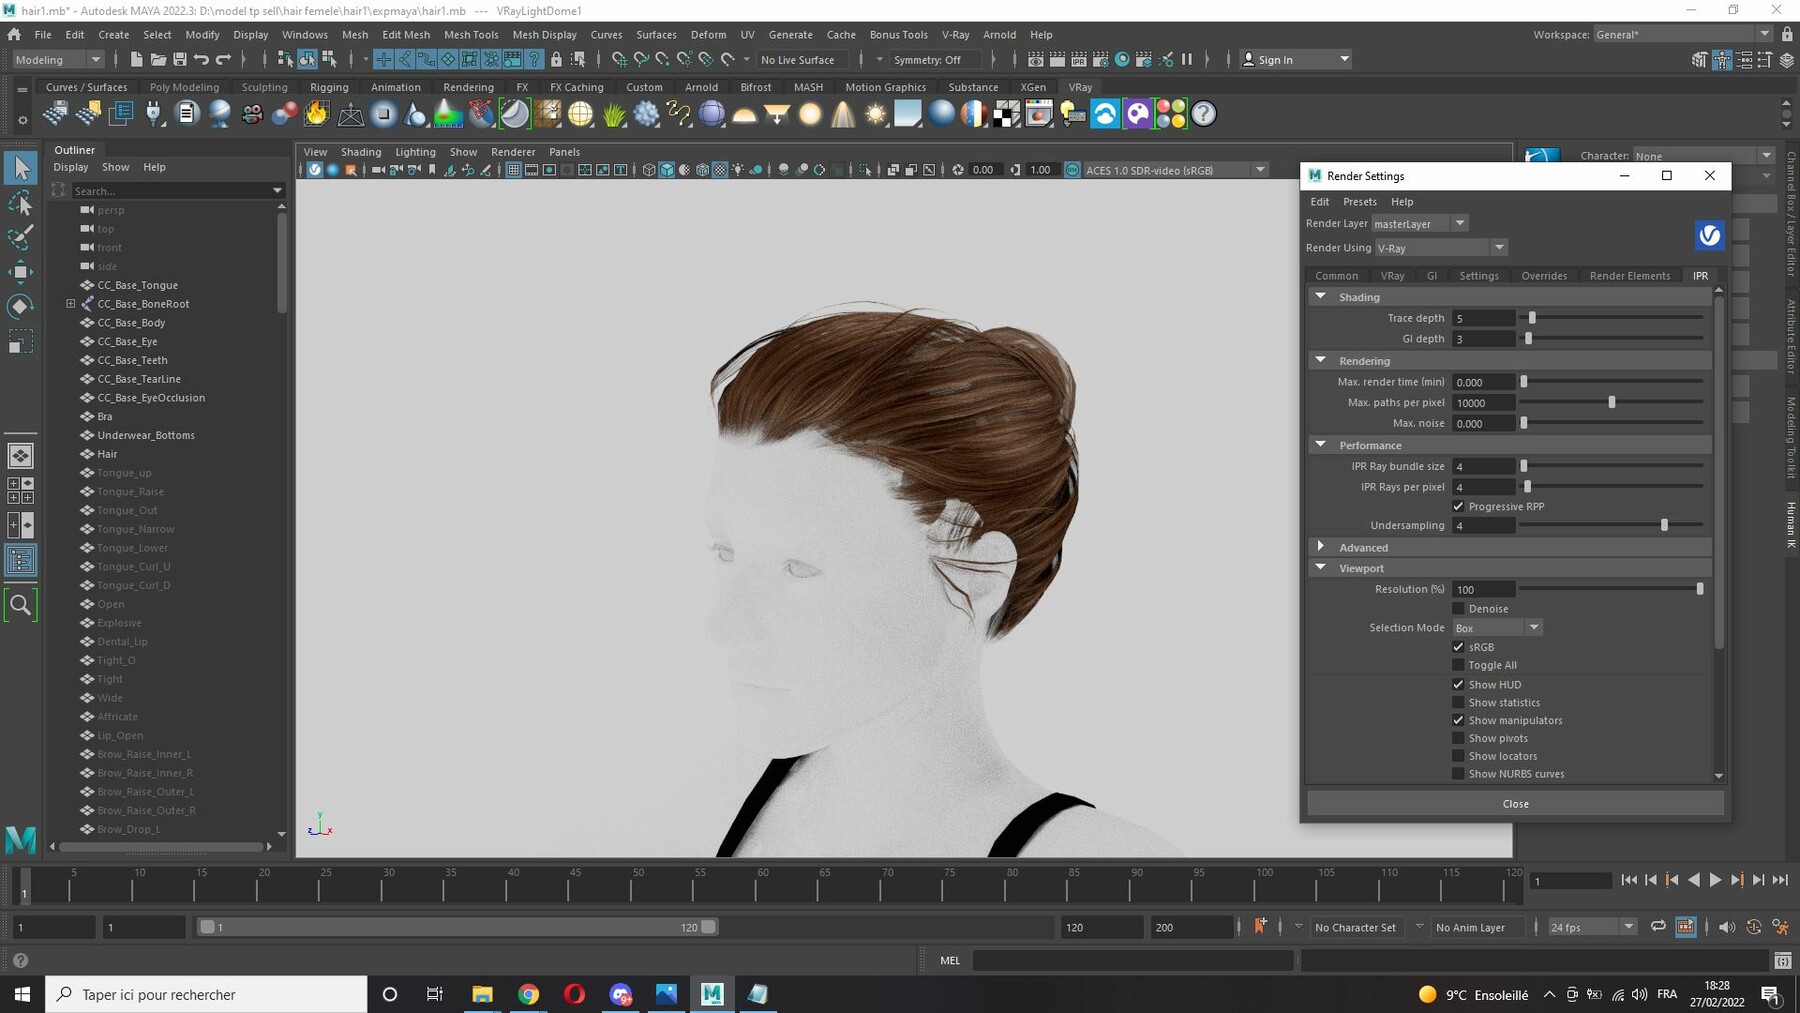Toggle the Progressive RPP checkbox
This screenshot has width=1800, height=1013.
pyautogui.click(x=1458, y=507)
